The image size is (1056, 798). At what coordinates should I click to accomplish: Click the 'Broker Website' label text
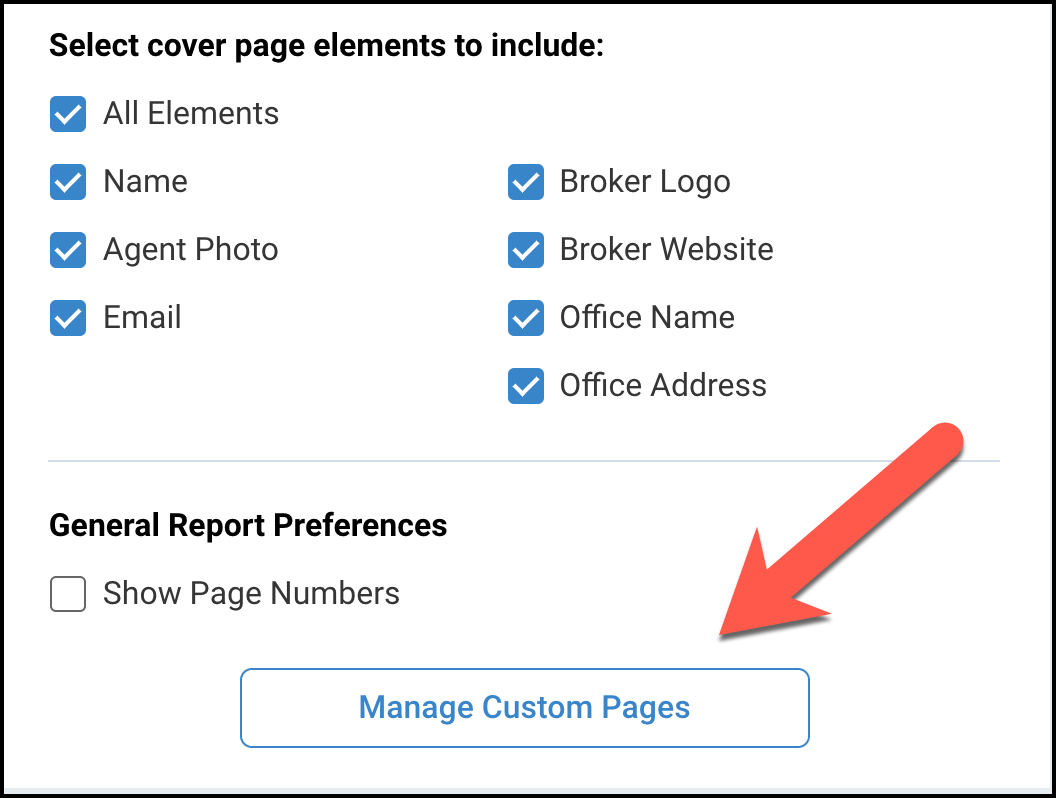point(666,250)
